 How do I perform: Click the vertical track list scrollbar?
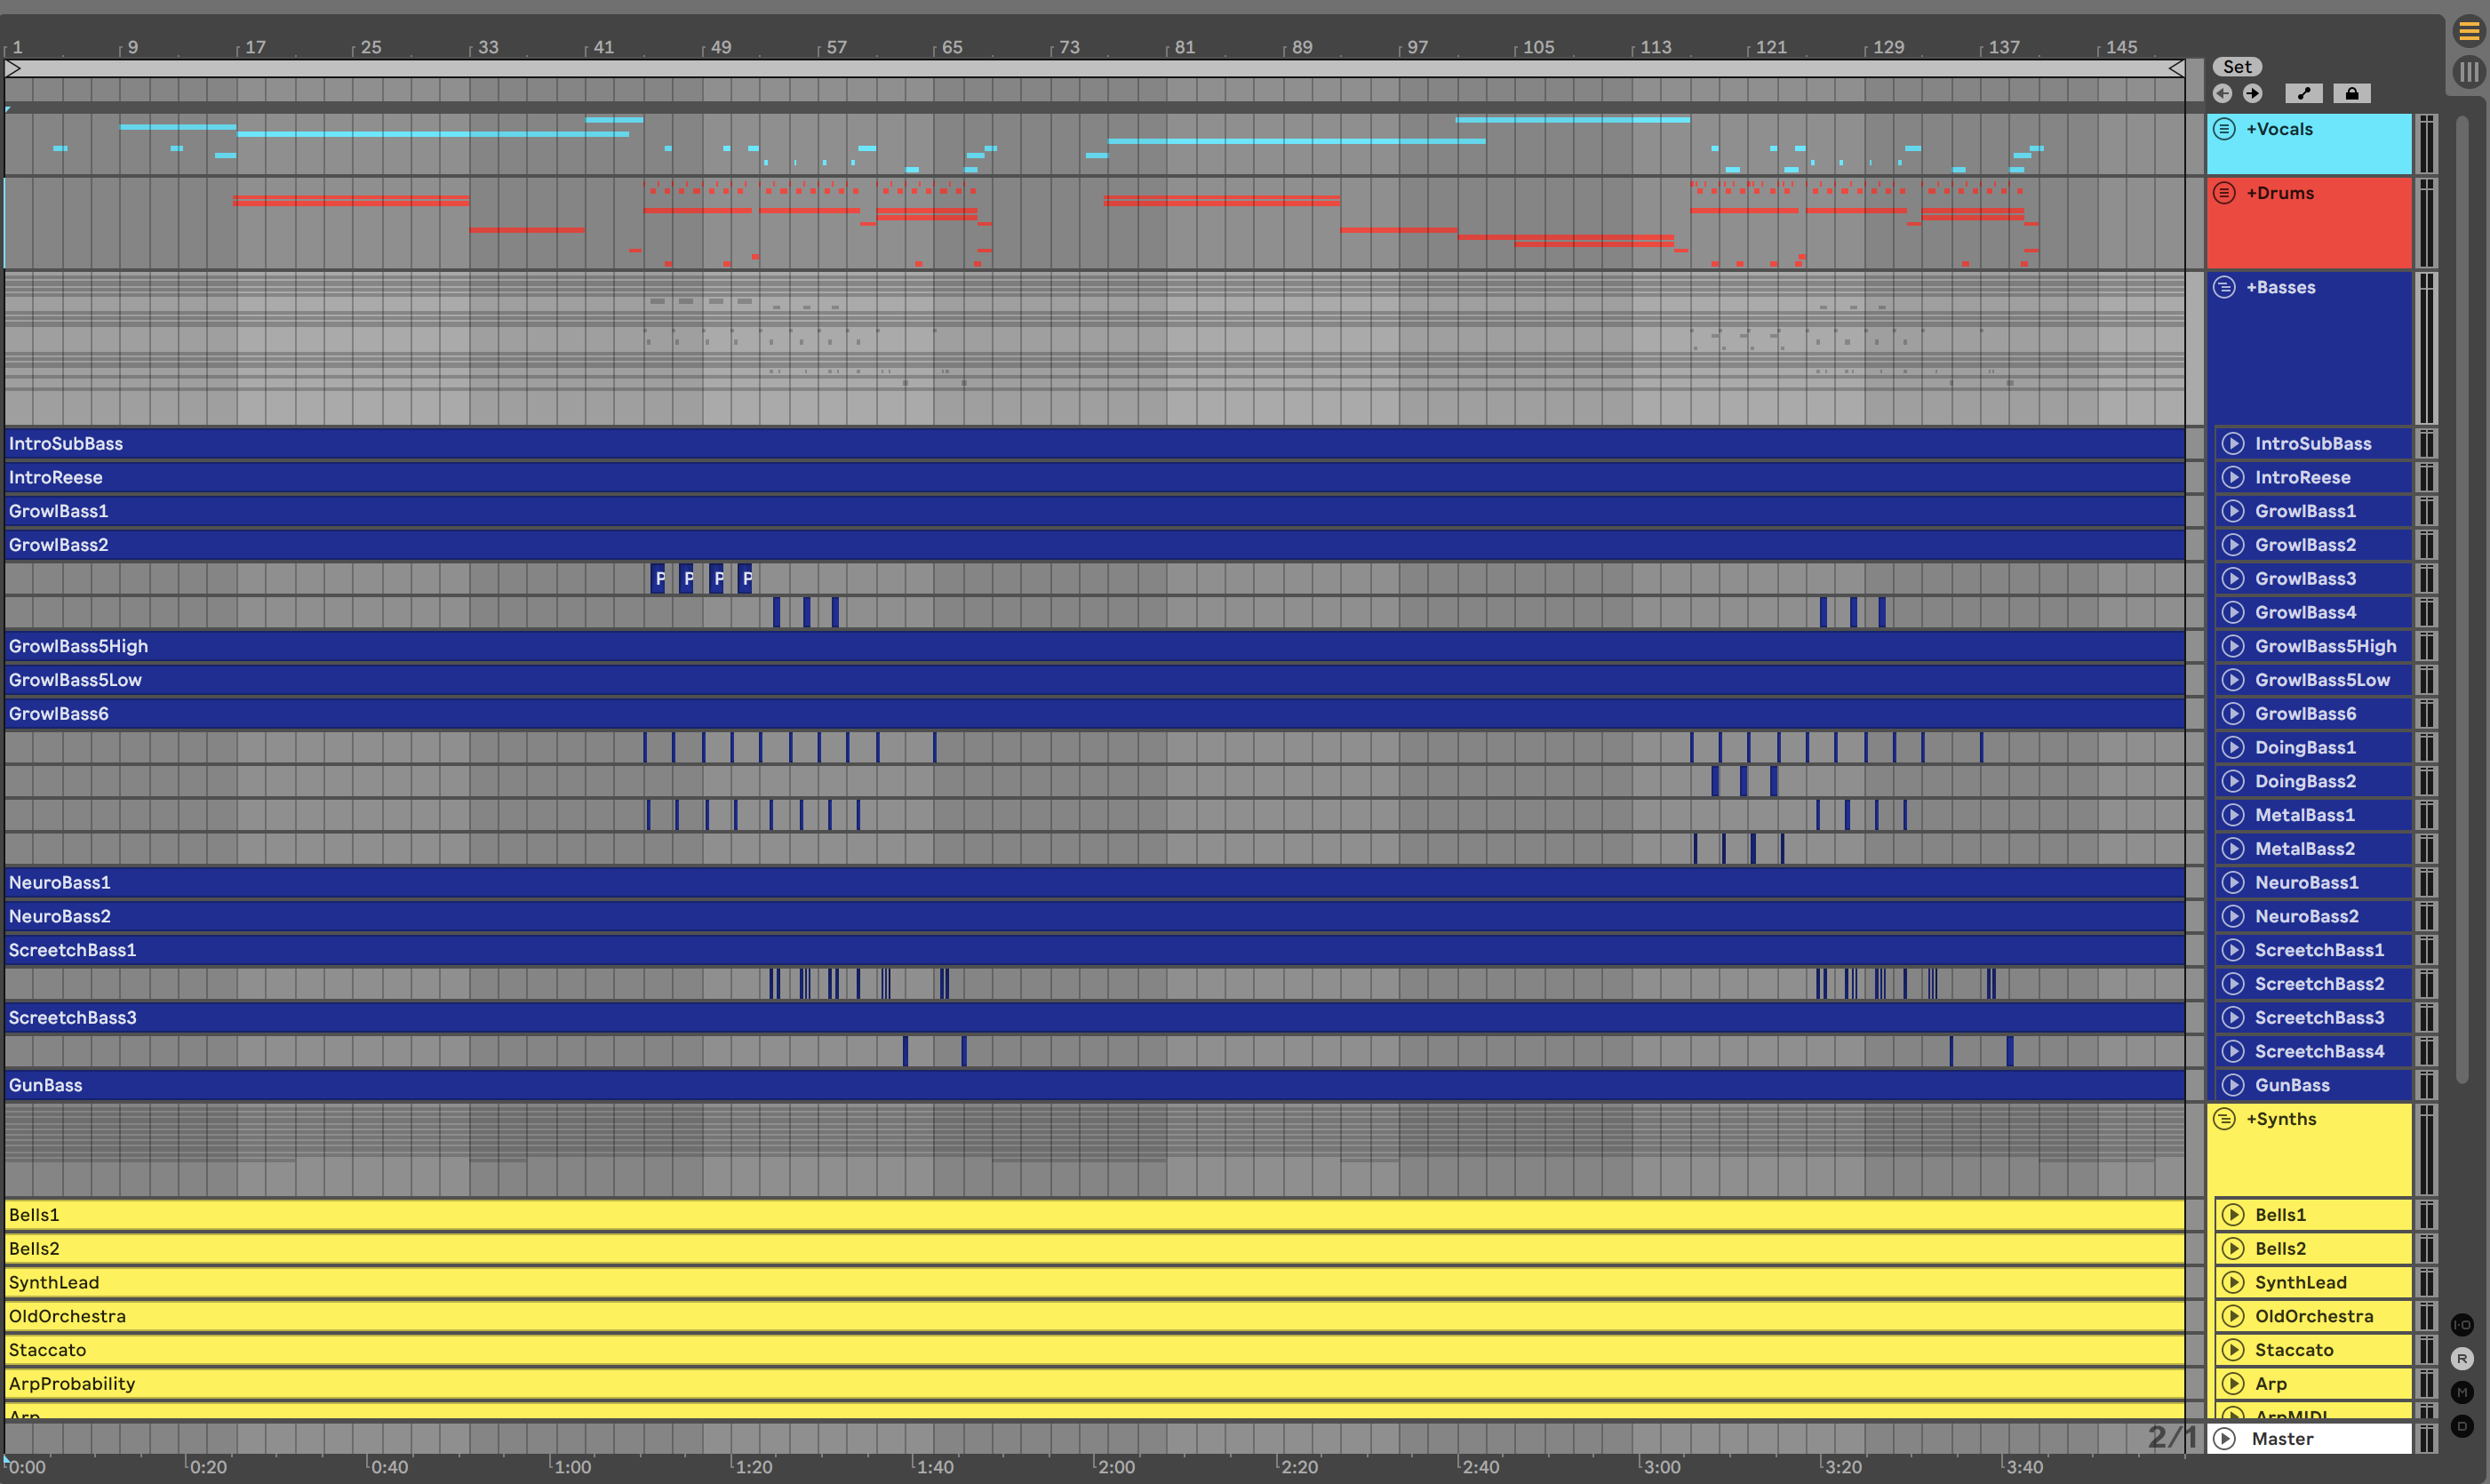[2462, 600]
